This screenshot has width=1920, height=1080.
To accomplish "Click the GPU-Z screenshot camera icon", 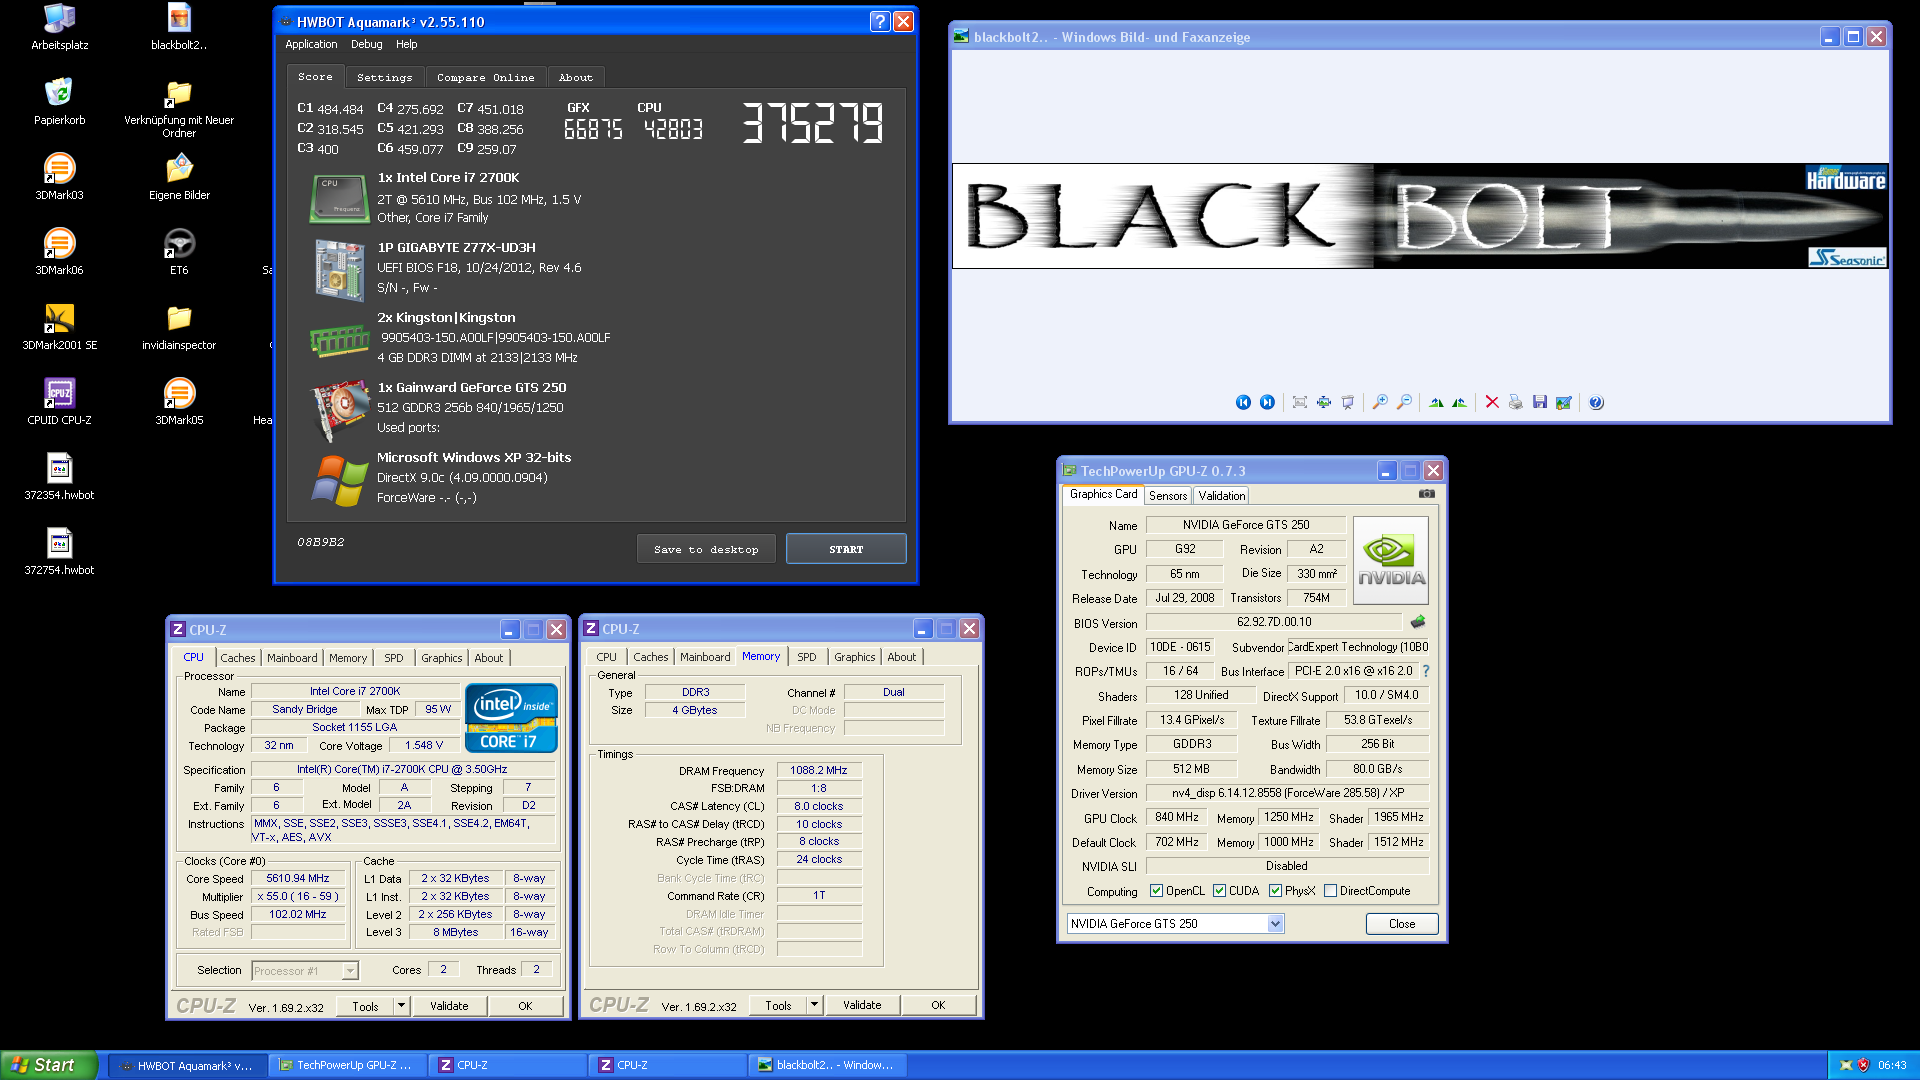I will [x=1427, y=494].
